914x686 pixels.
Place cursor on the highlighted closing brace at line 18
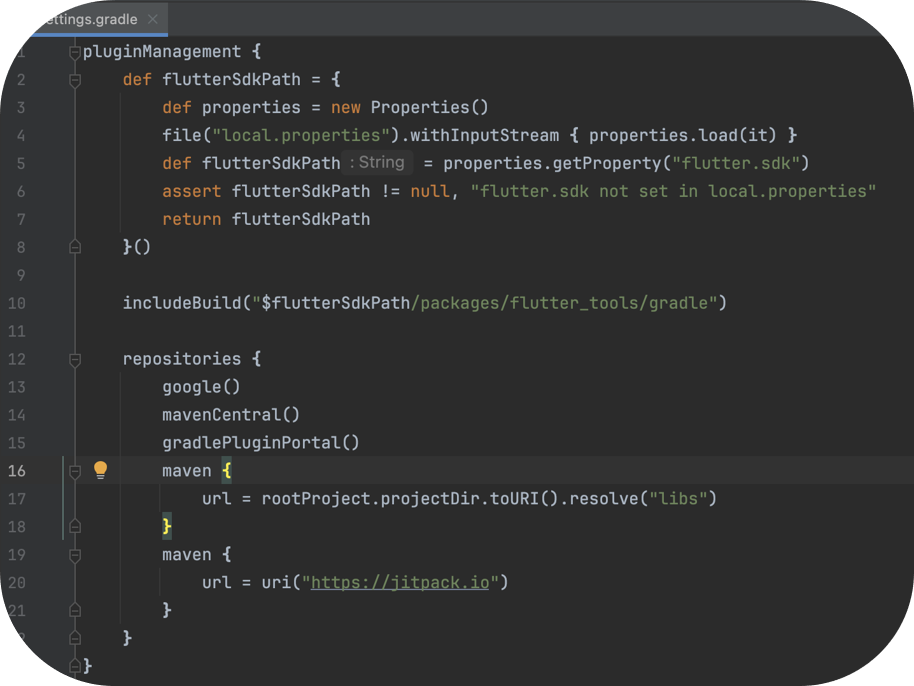coord(167,526)
